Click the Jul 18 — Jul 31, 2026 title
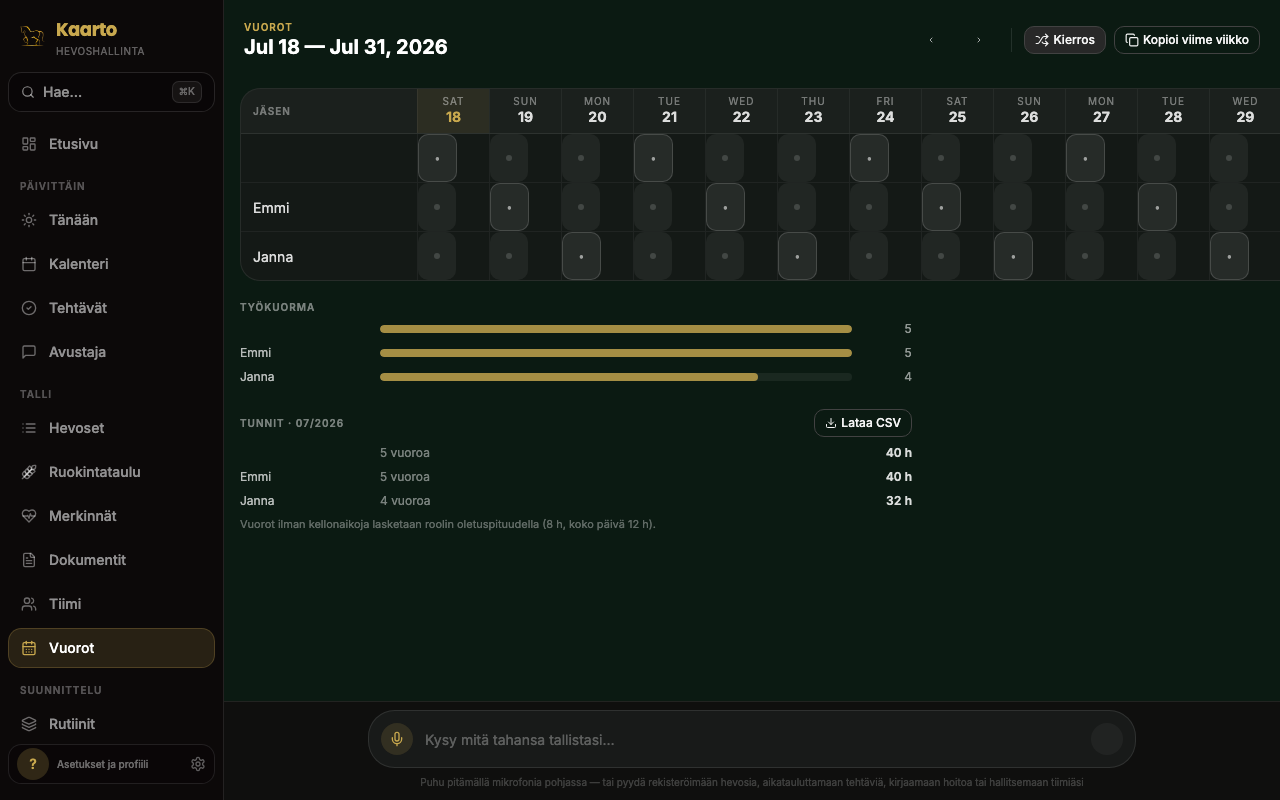 [x=346, y=47]
